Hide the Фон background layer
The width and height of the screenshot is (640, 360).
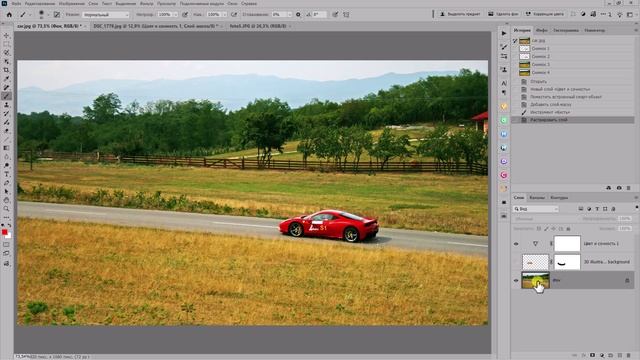[x=516, y=280]
